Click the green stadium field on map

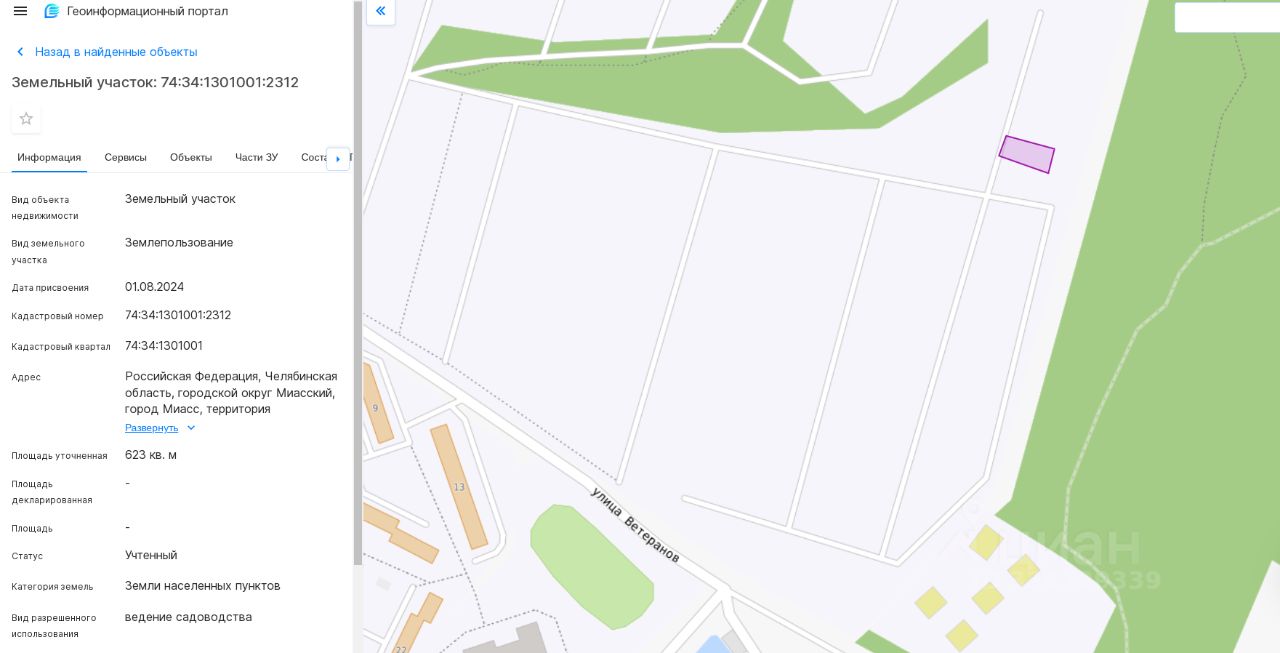click(592, 566)
